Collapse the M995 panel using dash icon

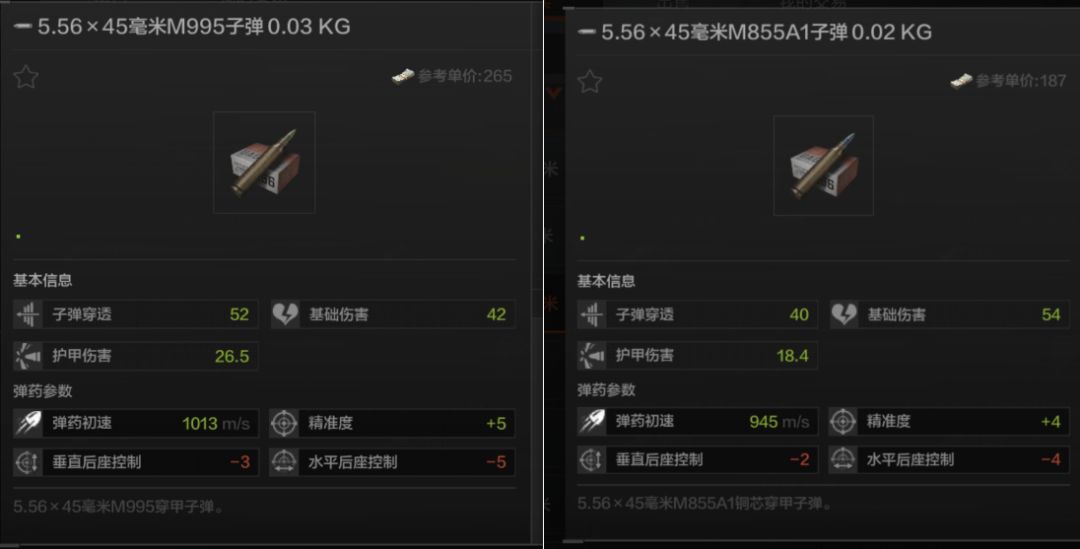point(23,26)
